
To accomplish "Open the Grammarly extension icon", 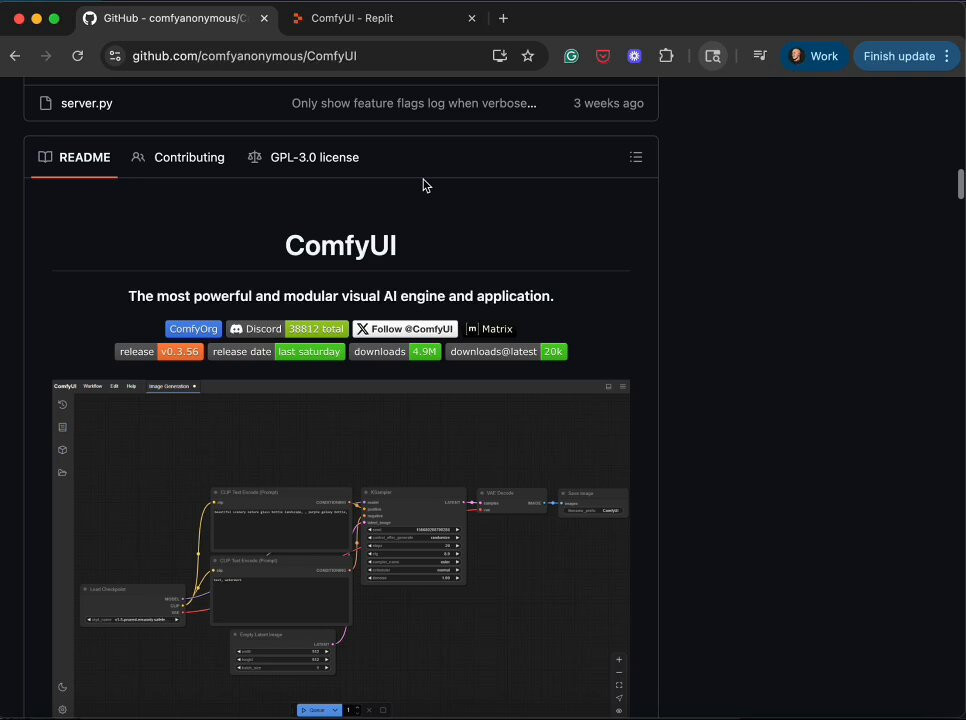I will tap(571, 56).
